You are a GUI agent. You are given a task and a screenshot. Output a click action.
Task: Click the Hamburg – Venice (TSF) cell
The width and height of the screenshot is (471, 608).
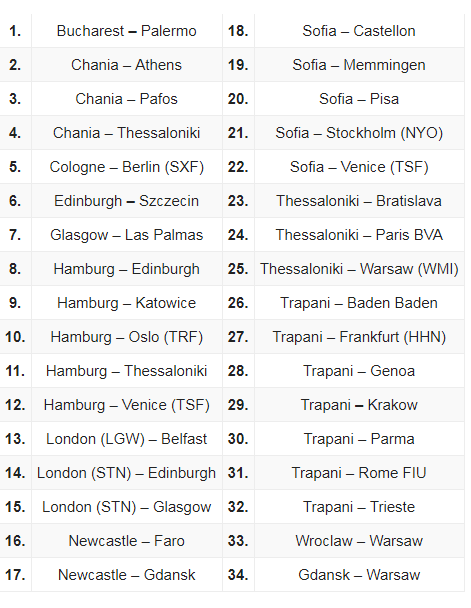tap(126, 405)
